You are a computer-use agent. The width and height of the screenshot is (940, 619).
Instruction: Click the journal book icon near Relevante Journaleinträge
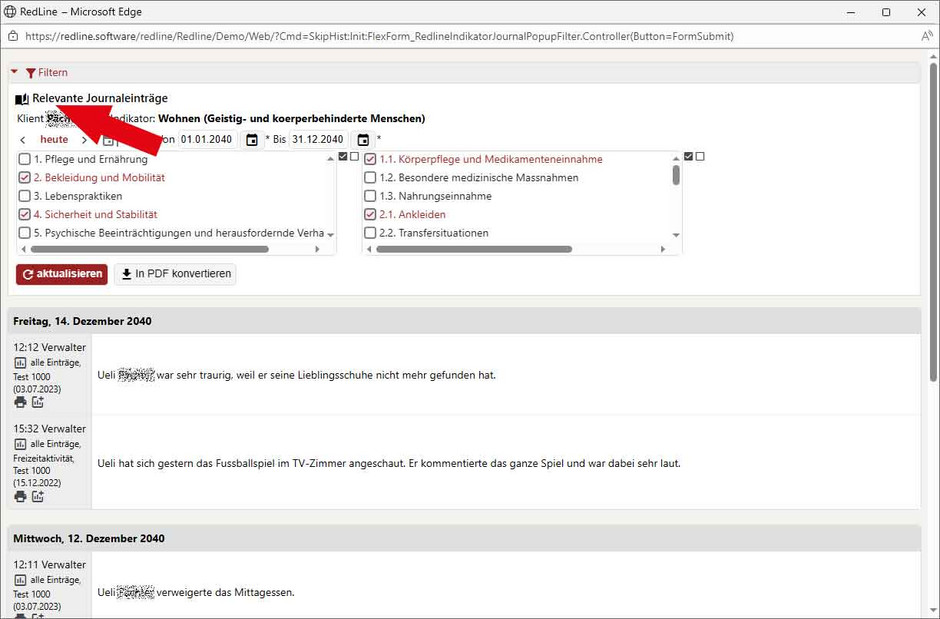point(21,98)
